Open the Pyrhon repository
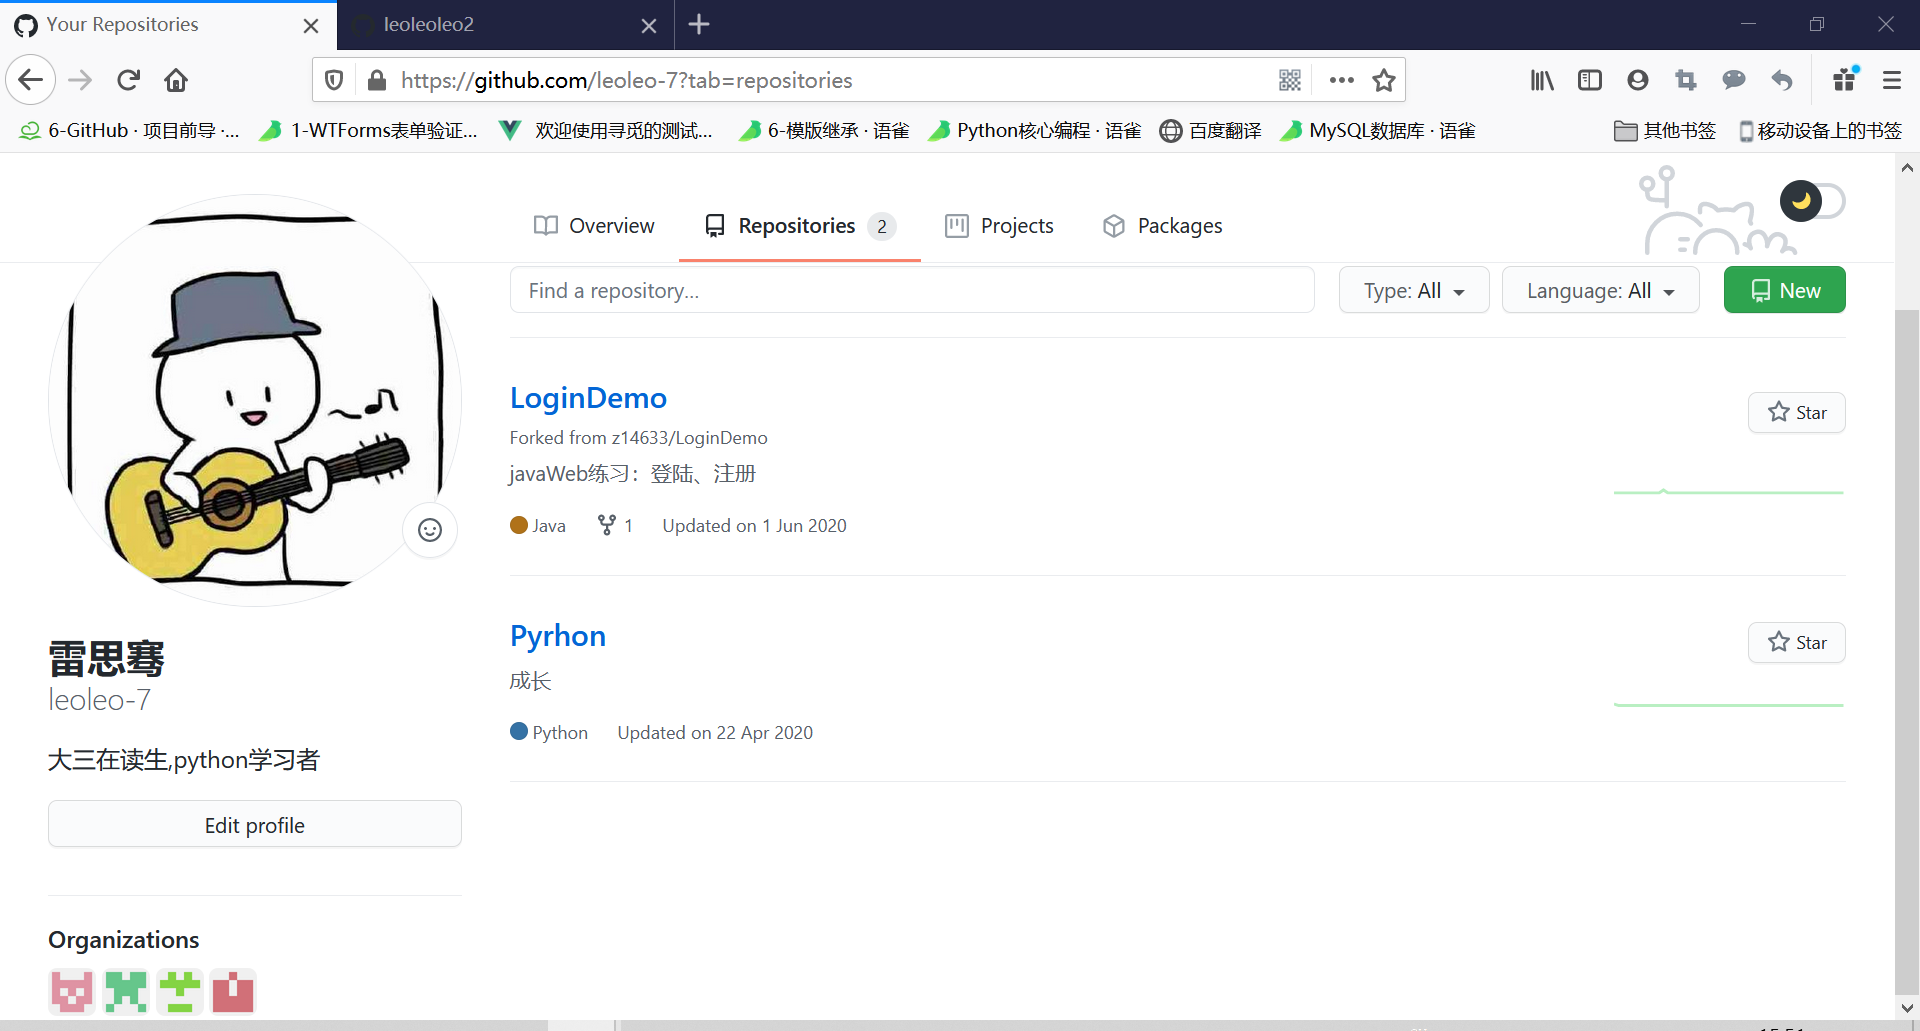Screen dimensions: 1920x1031 558,636
